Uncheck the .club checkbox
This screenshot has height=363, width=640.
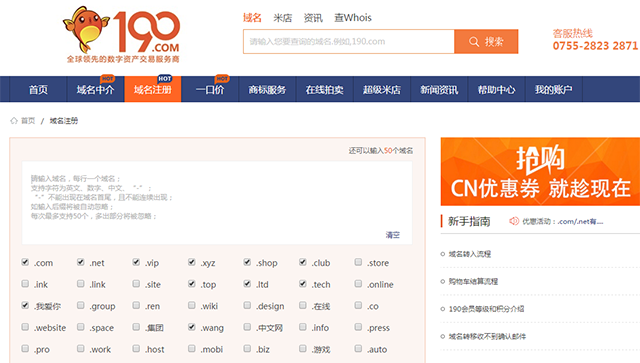(x=302, y=262)
